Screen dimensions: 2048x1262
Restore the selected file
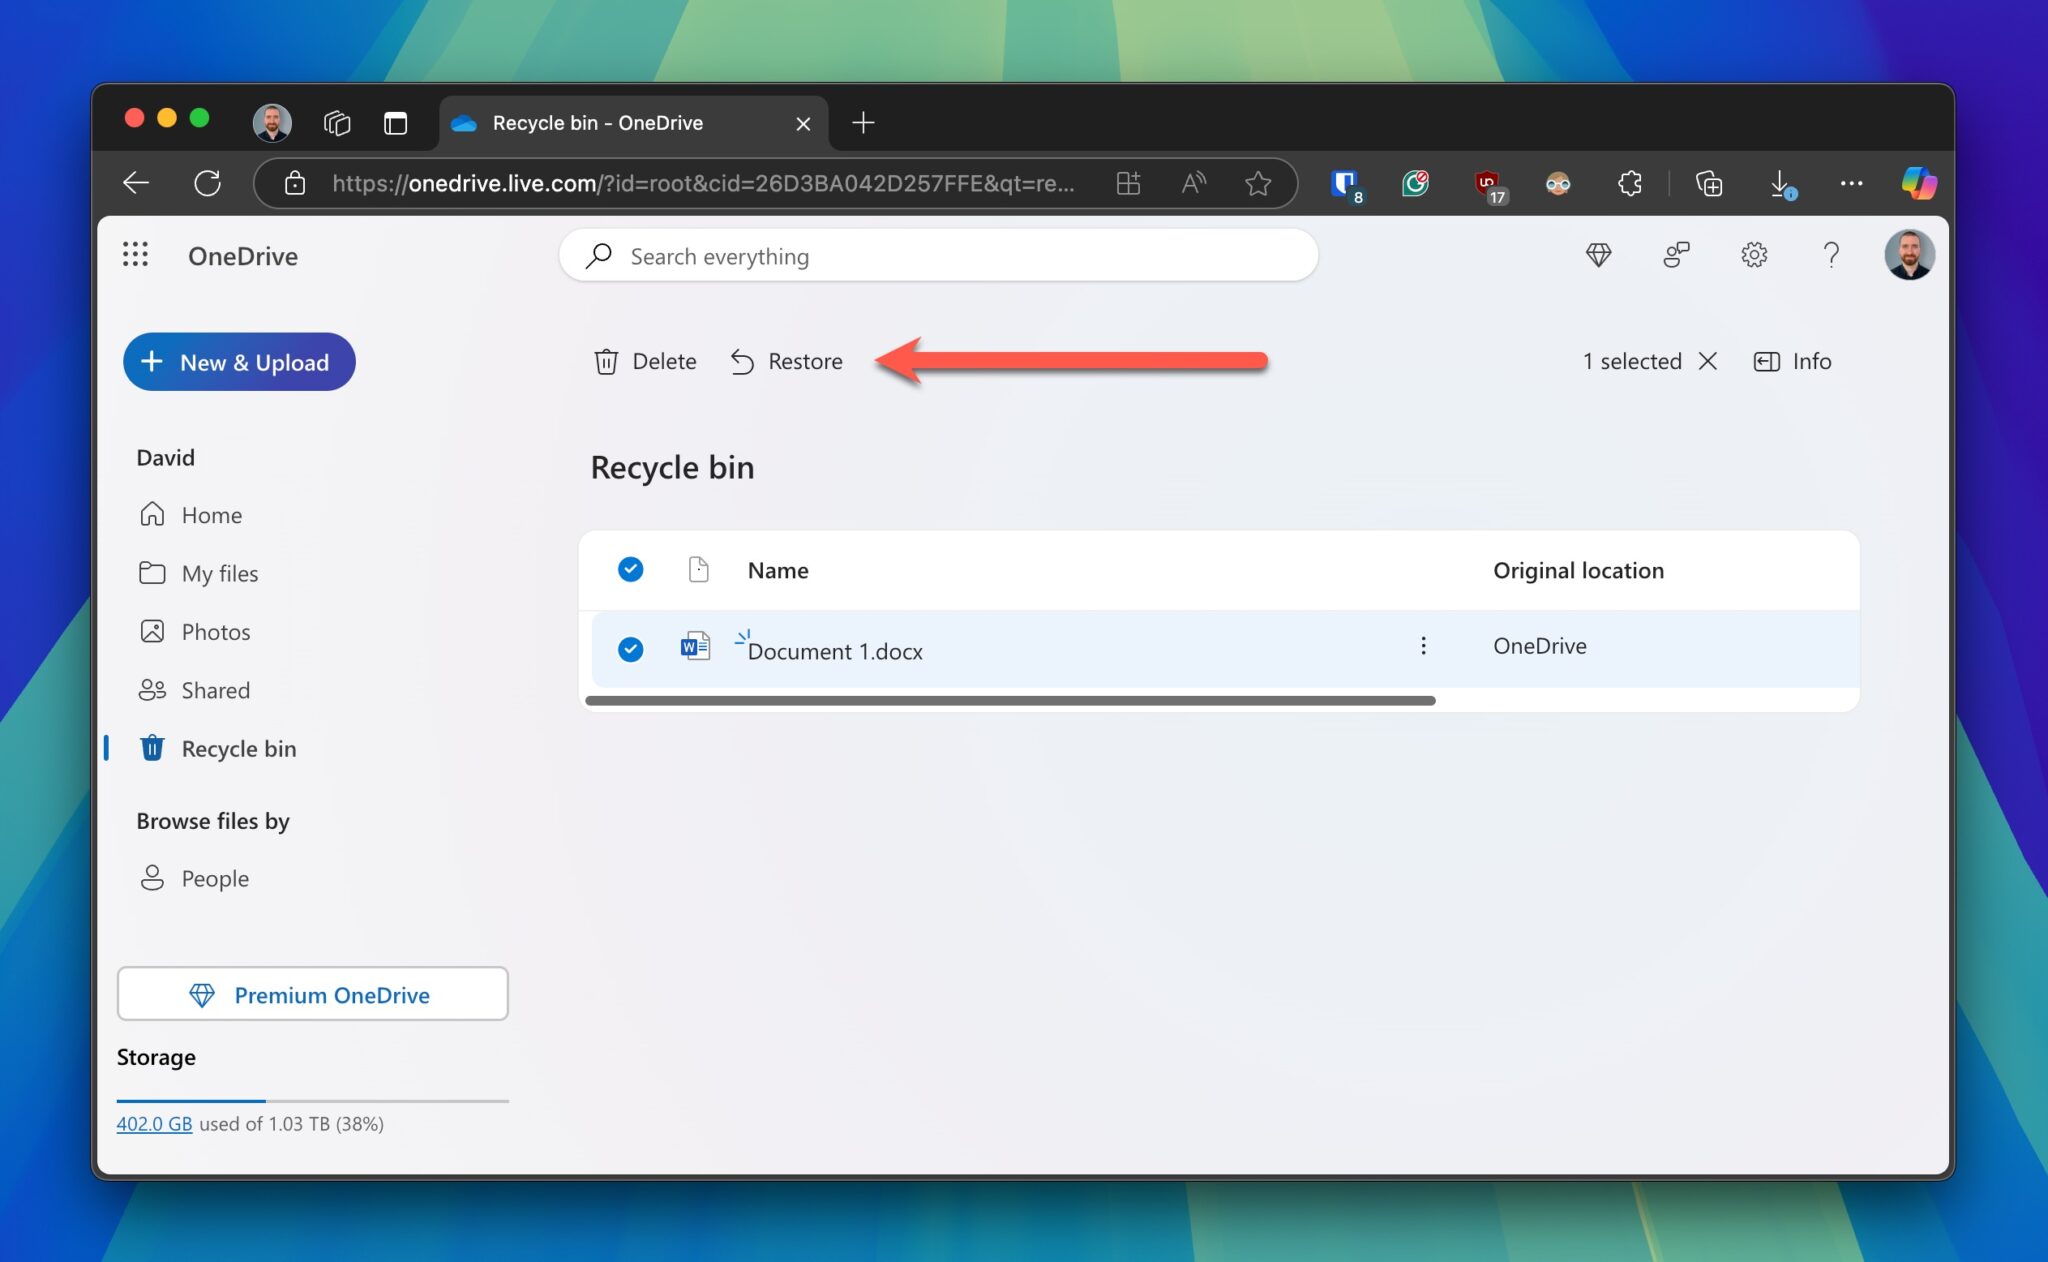[x=786, y=361]
